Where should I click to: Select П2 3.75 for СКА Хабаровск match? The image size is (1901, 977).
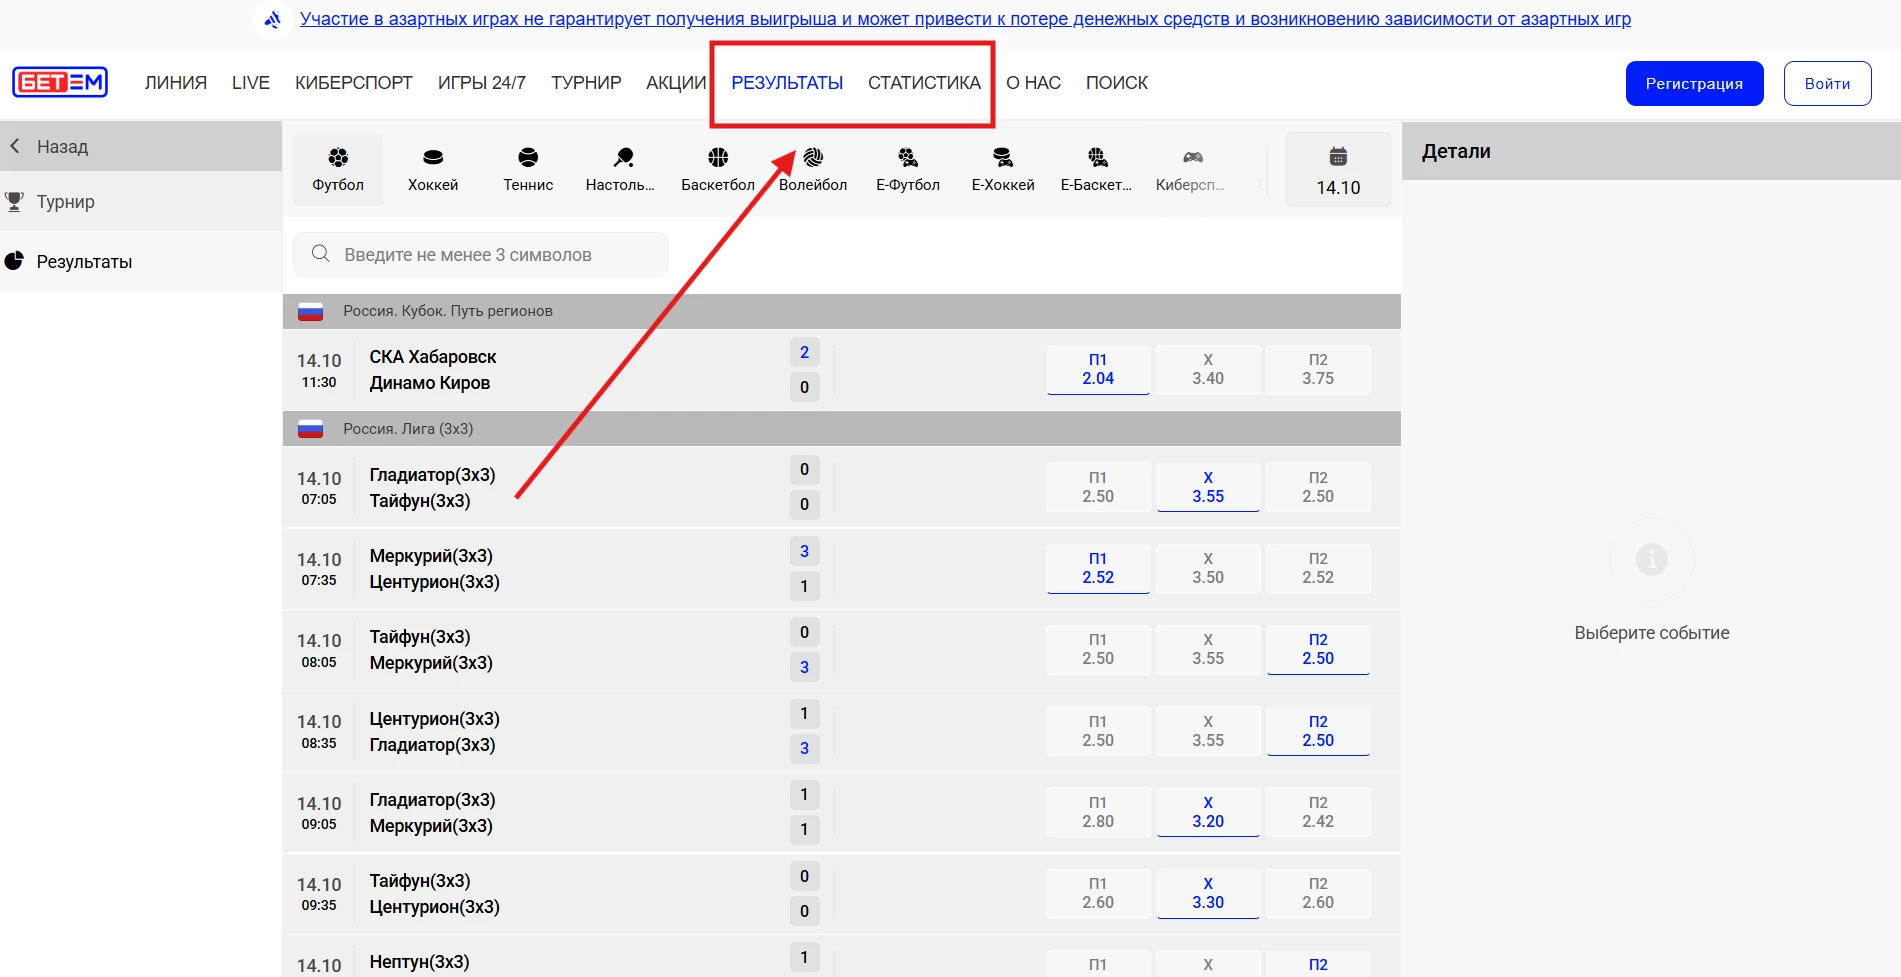(1318, 369)
